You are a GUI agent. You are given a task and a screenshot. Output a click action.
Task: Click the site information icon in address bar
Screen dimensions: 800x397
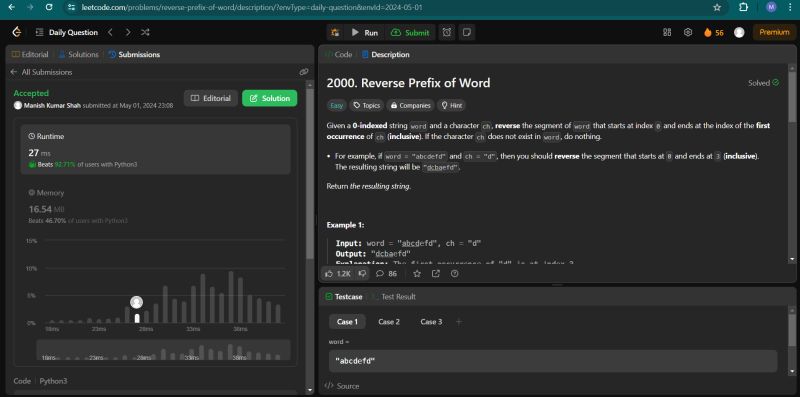[x=71, y=8]
